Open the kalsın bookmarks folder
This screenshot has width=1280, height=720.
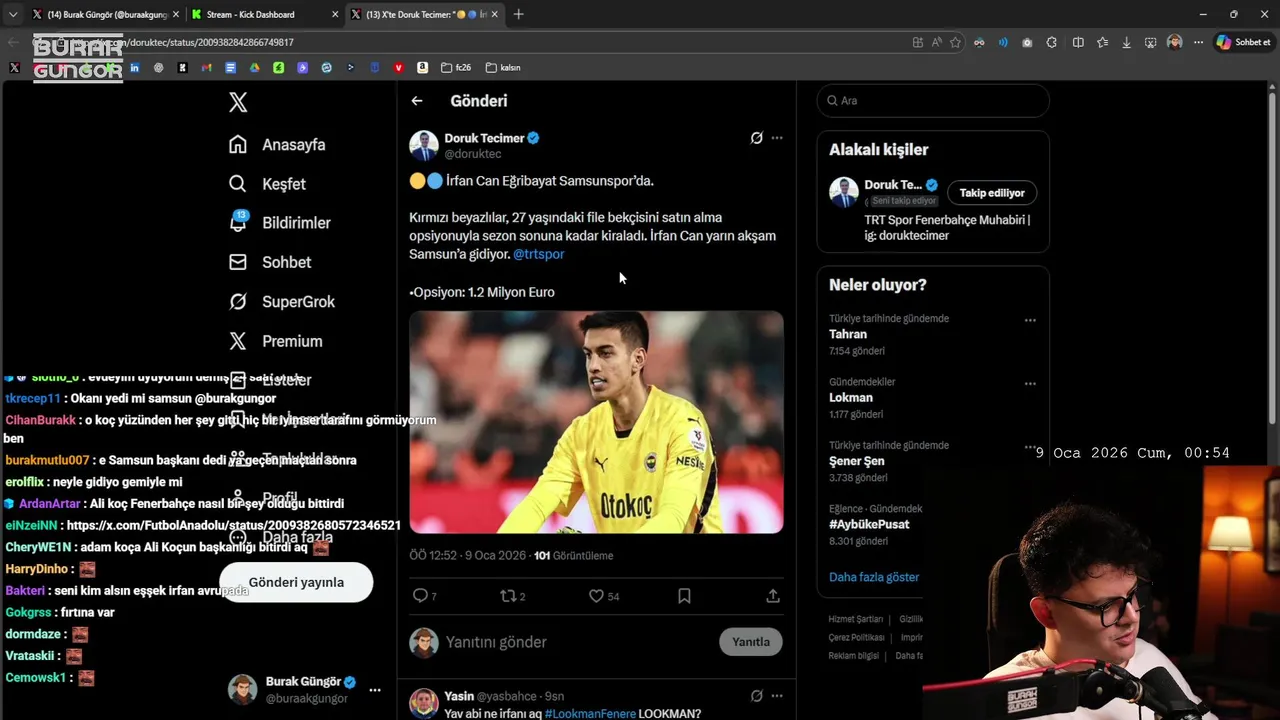pyautogui.click(x=502, y=67)
